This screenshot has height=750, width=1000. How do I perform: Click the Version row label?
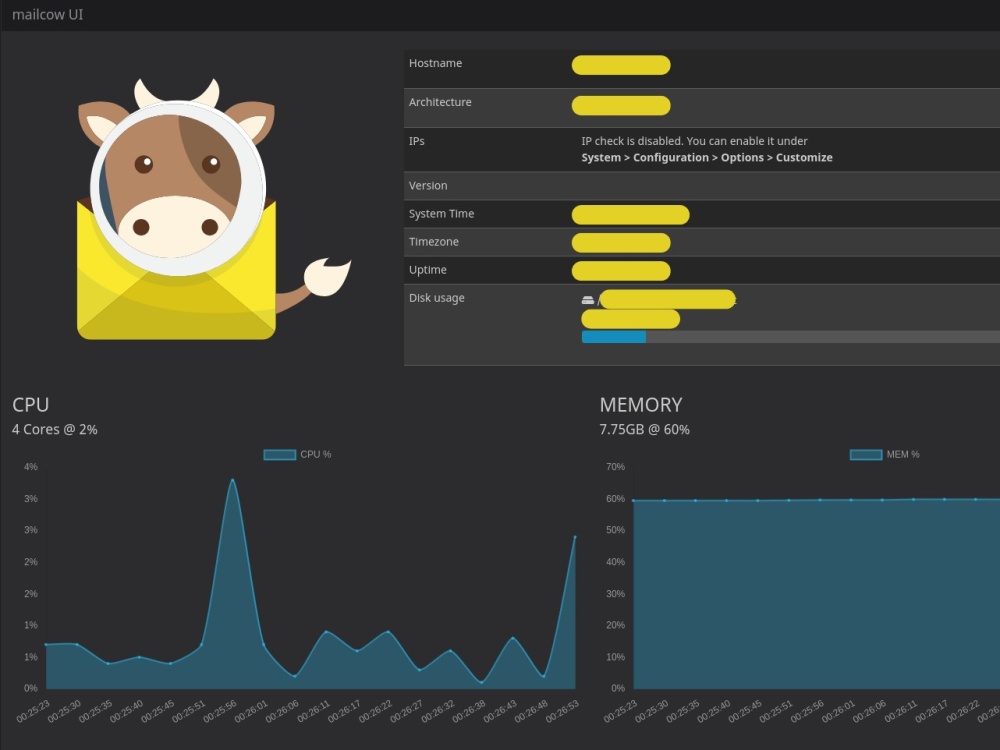428,186
